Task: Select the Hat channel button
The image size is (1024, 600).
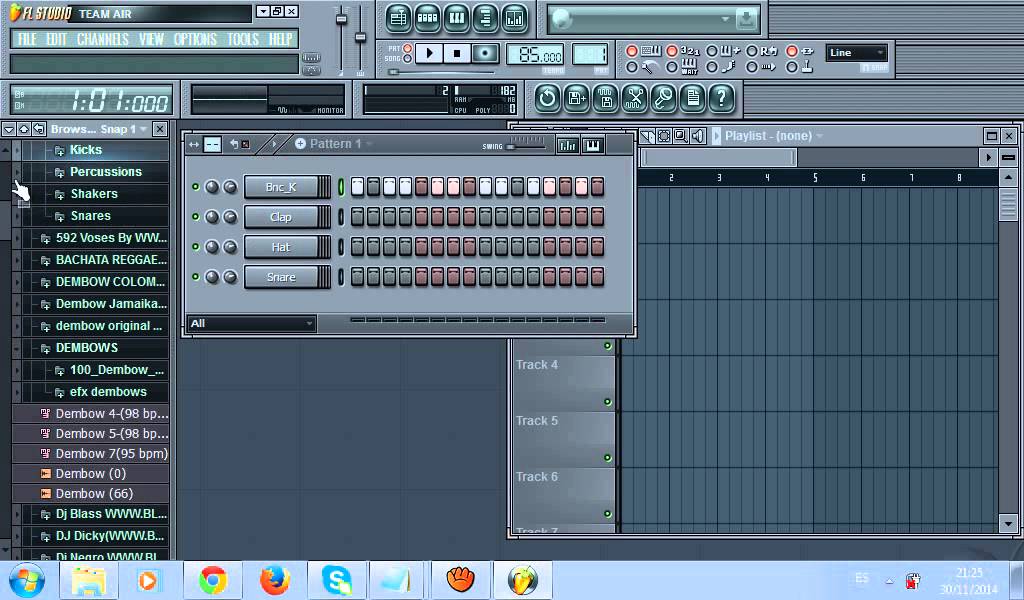Action: tap(281, 247)
